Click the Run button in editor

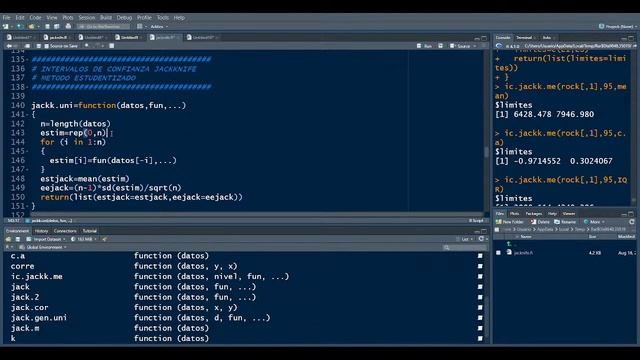click(x=424, y=46)
